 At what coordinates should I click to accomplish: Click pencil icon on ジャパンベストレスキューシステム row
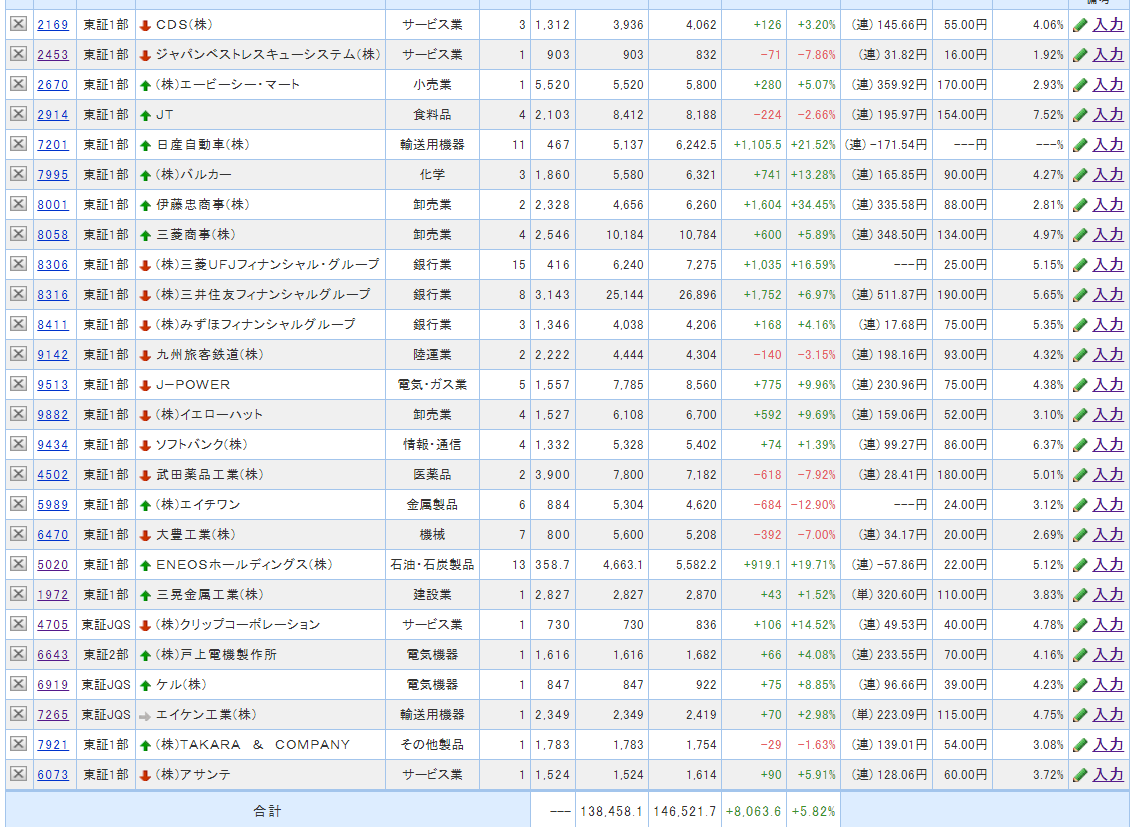click(1080, 55)
